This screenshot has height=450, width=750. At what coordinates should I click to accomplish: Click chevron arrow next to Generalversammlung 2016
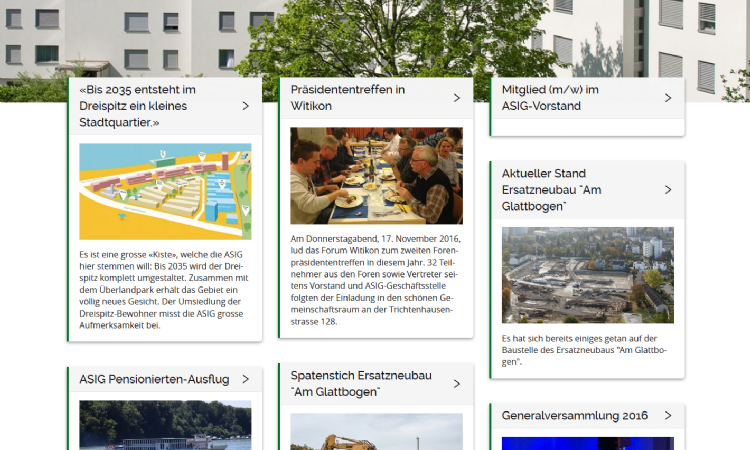[668, 416]
